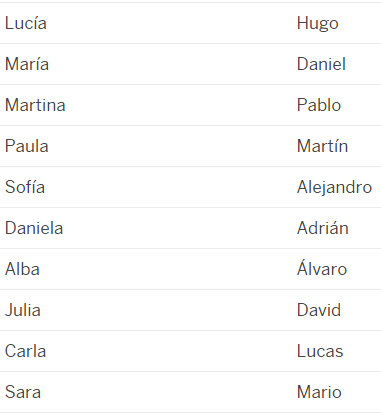Select the name Alejandro
Screen dimensions: 381x414
click(x=334, y=188)
